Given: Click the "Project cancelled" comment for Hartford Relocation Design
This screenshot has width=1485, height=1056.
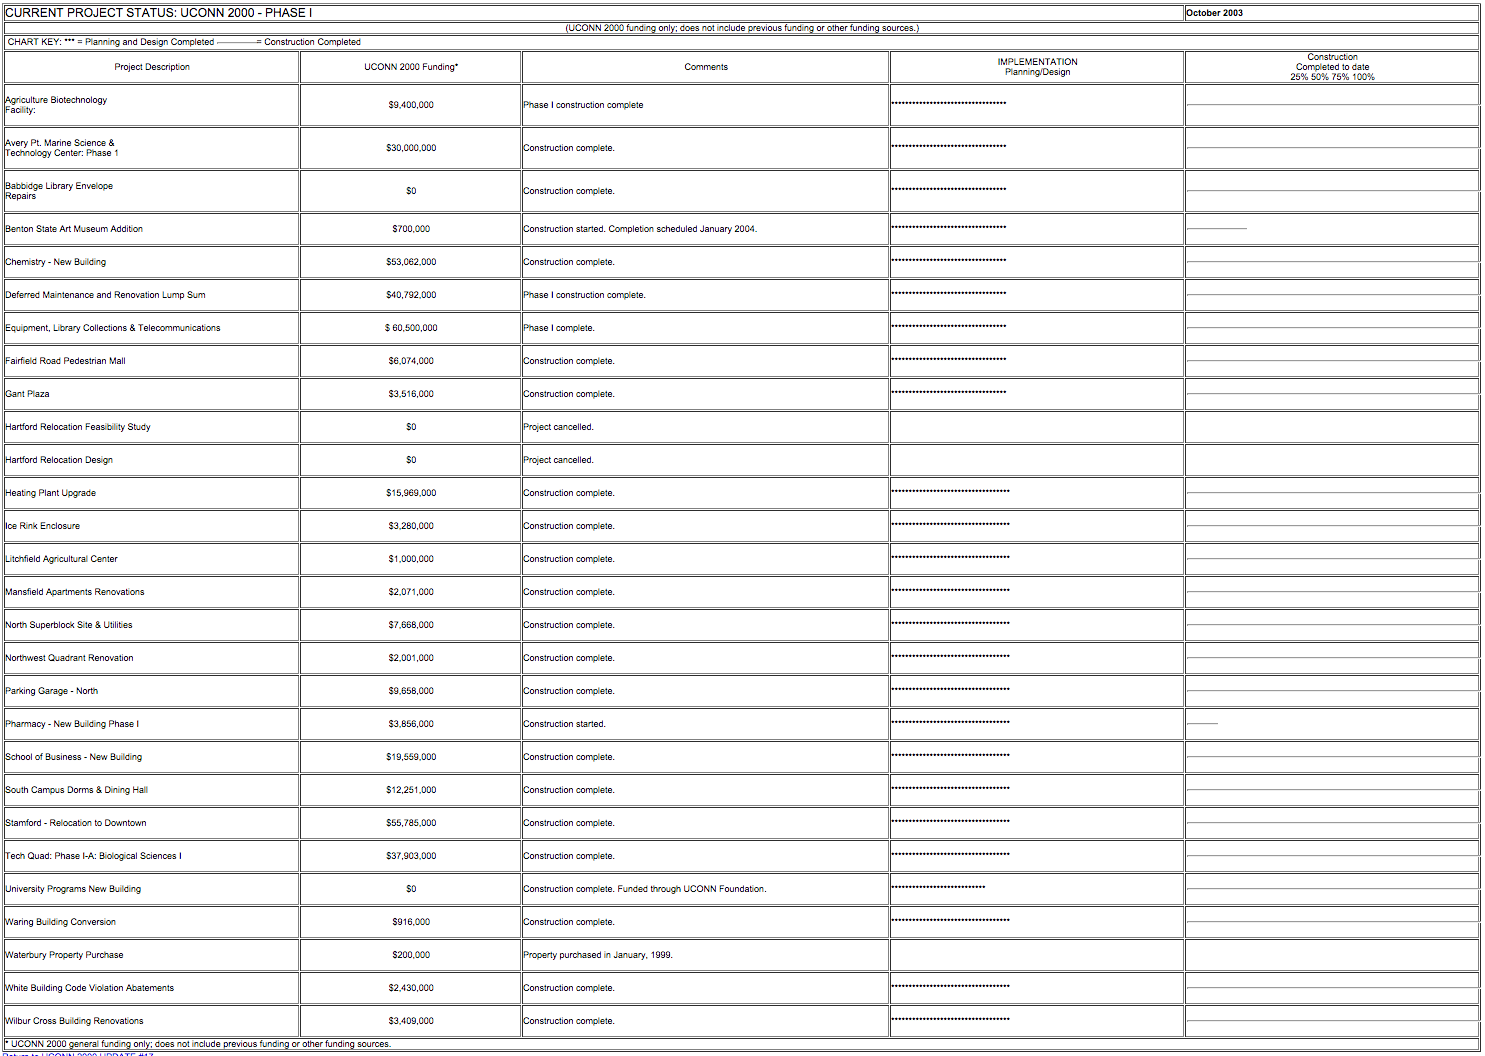Looking at the screenshot, I should pyautogui.click(x=559, y=460).
